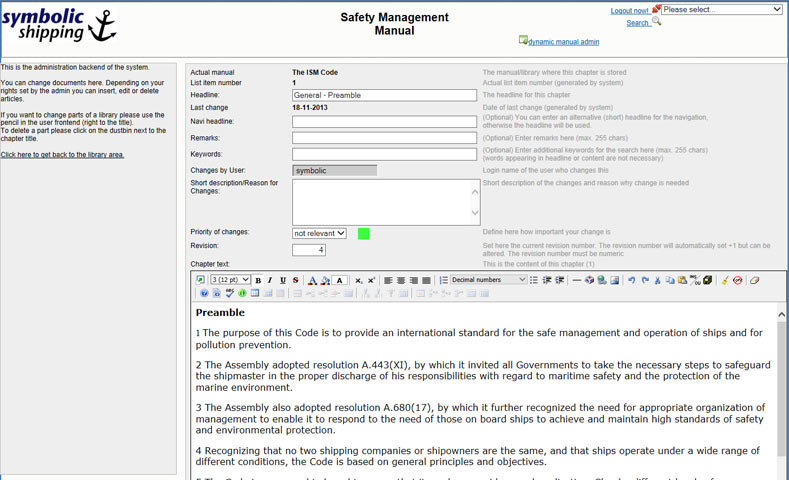This screenshot has width=789, height=480.
Task: Apply subscript formatting
Action: click(x=358, y=280)
